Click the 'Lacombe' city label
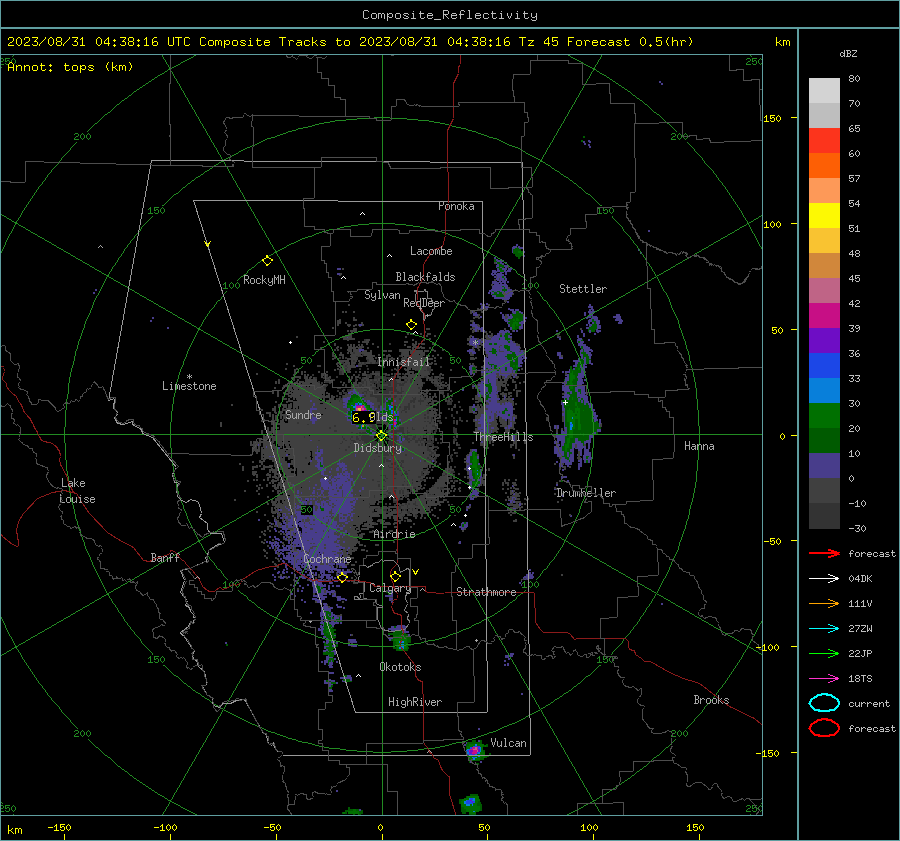 431,251
